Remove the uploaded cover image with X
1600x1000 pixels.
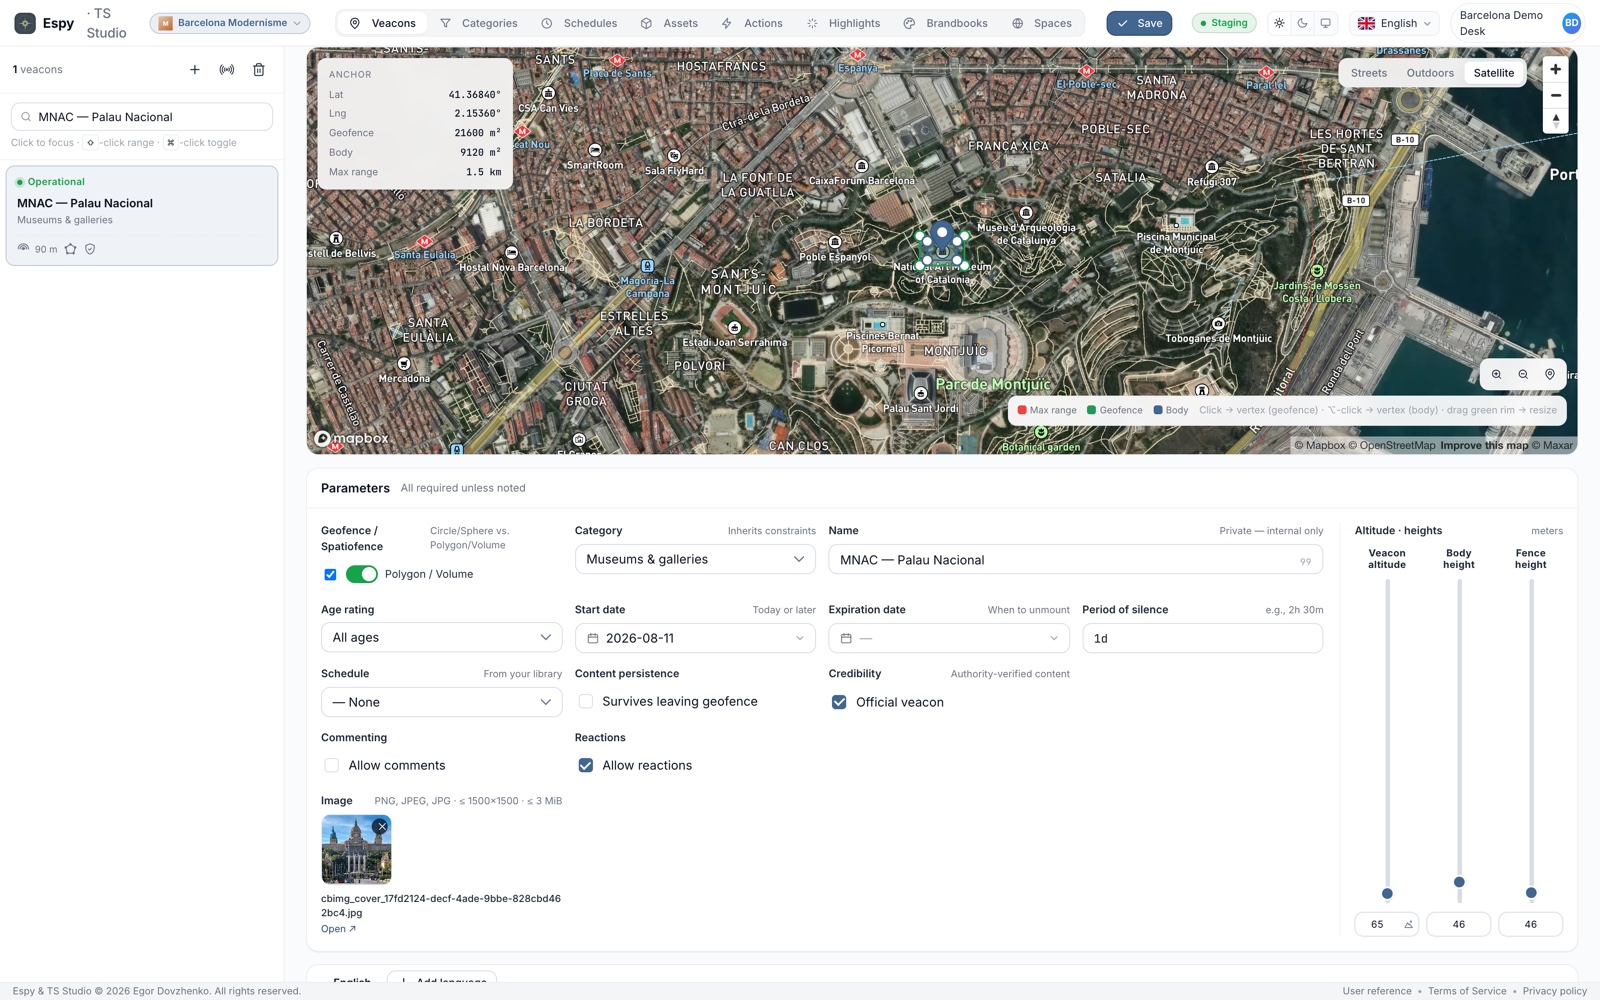point(381,826)
